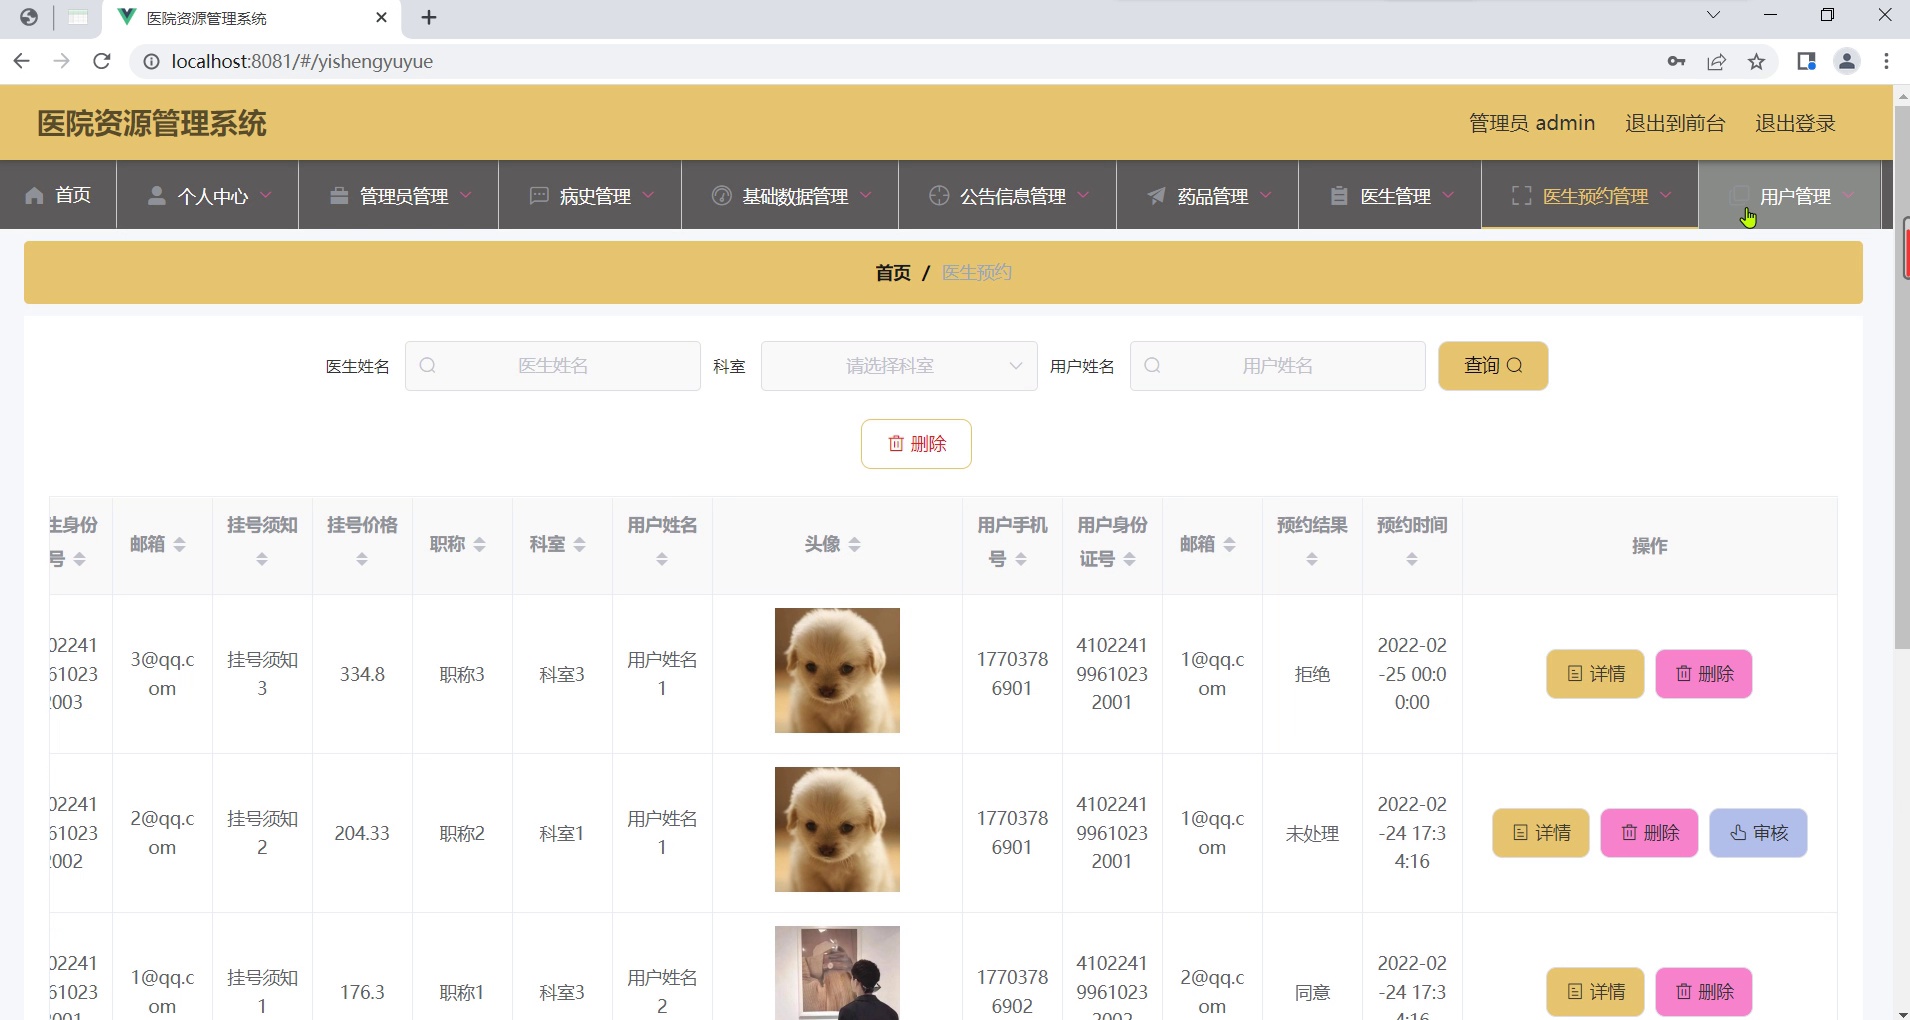The width and height of the screenshot is (1910, 1020).
Task: Expand the 药品管理 menu chevron
Action: tap(1266, 195)
